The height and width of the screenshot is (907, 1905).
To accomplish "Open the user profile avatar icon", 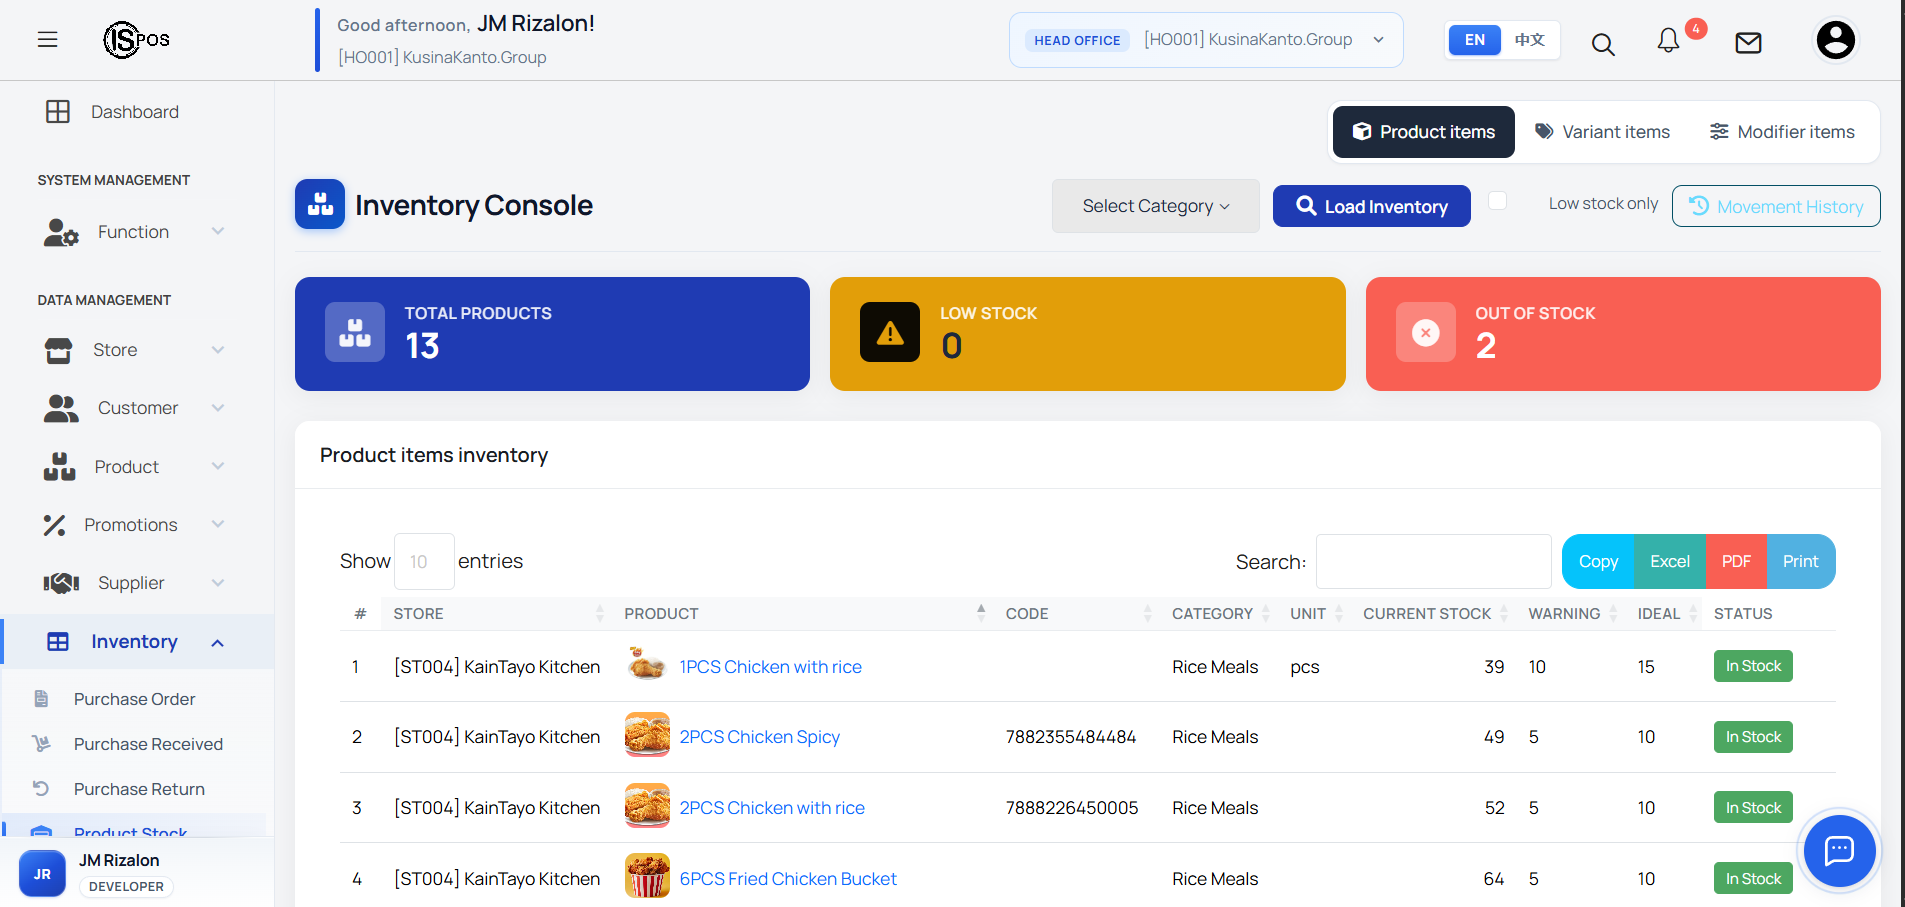I will [x=1835, y=40].
